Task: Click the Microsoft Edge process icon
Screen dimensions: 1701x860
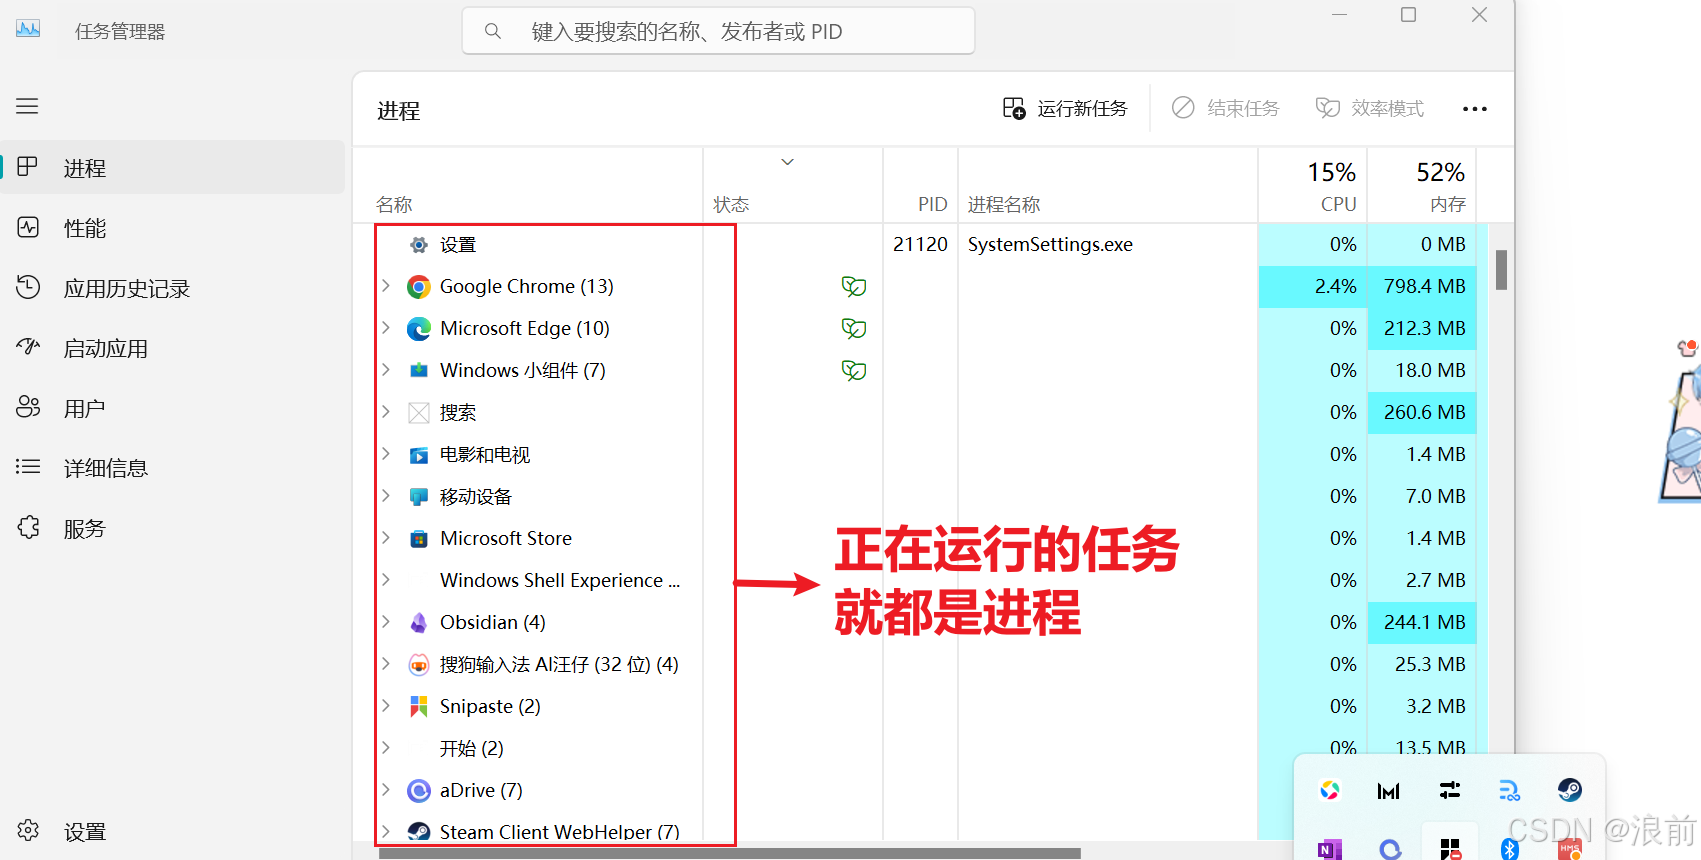Action: (x=419, y=329)
